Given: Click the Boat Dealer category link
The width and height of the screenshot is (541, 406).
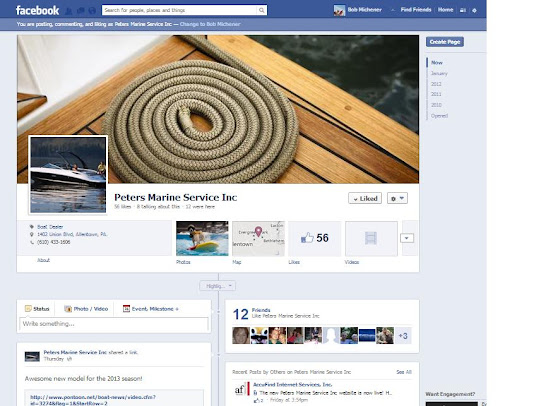Looking at the screenshot, I should click(50, 227).
